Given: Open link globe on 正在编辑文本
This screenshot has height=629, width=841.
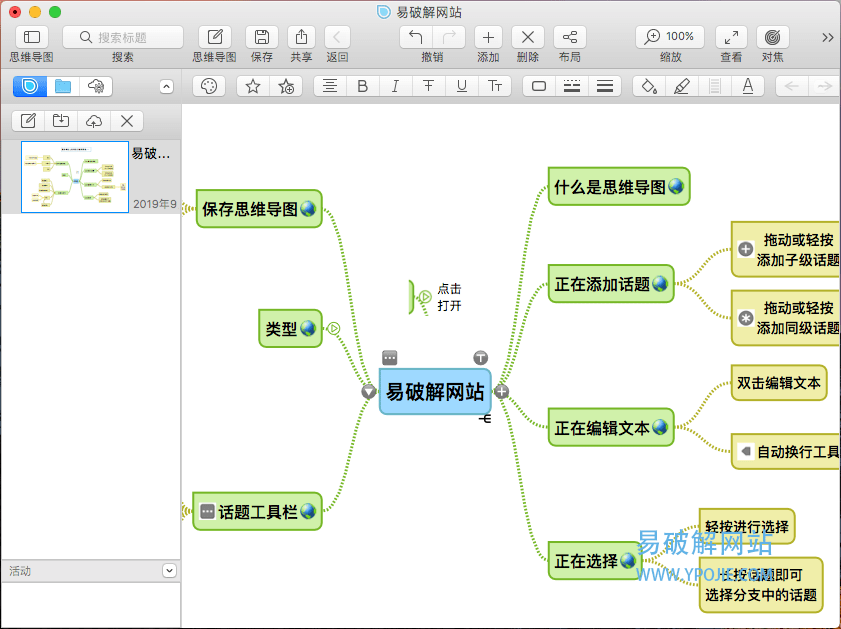Looking at the screenshot, I should (660, 427).
